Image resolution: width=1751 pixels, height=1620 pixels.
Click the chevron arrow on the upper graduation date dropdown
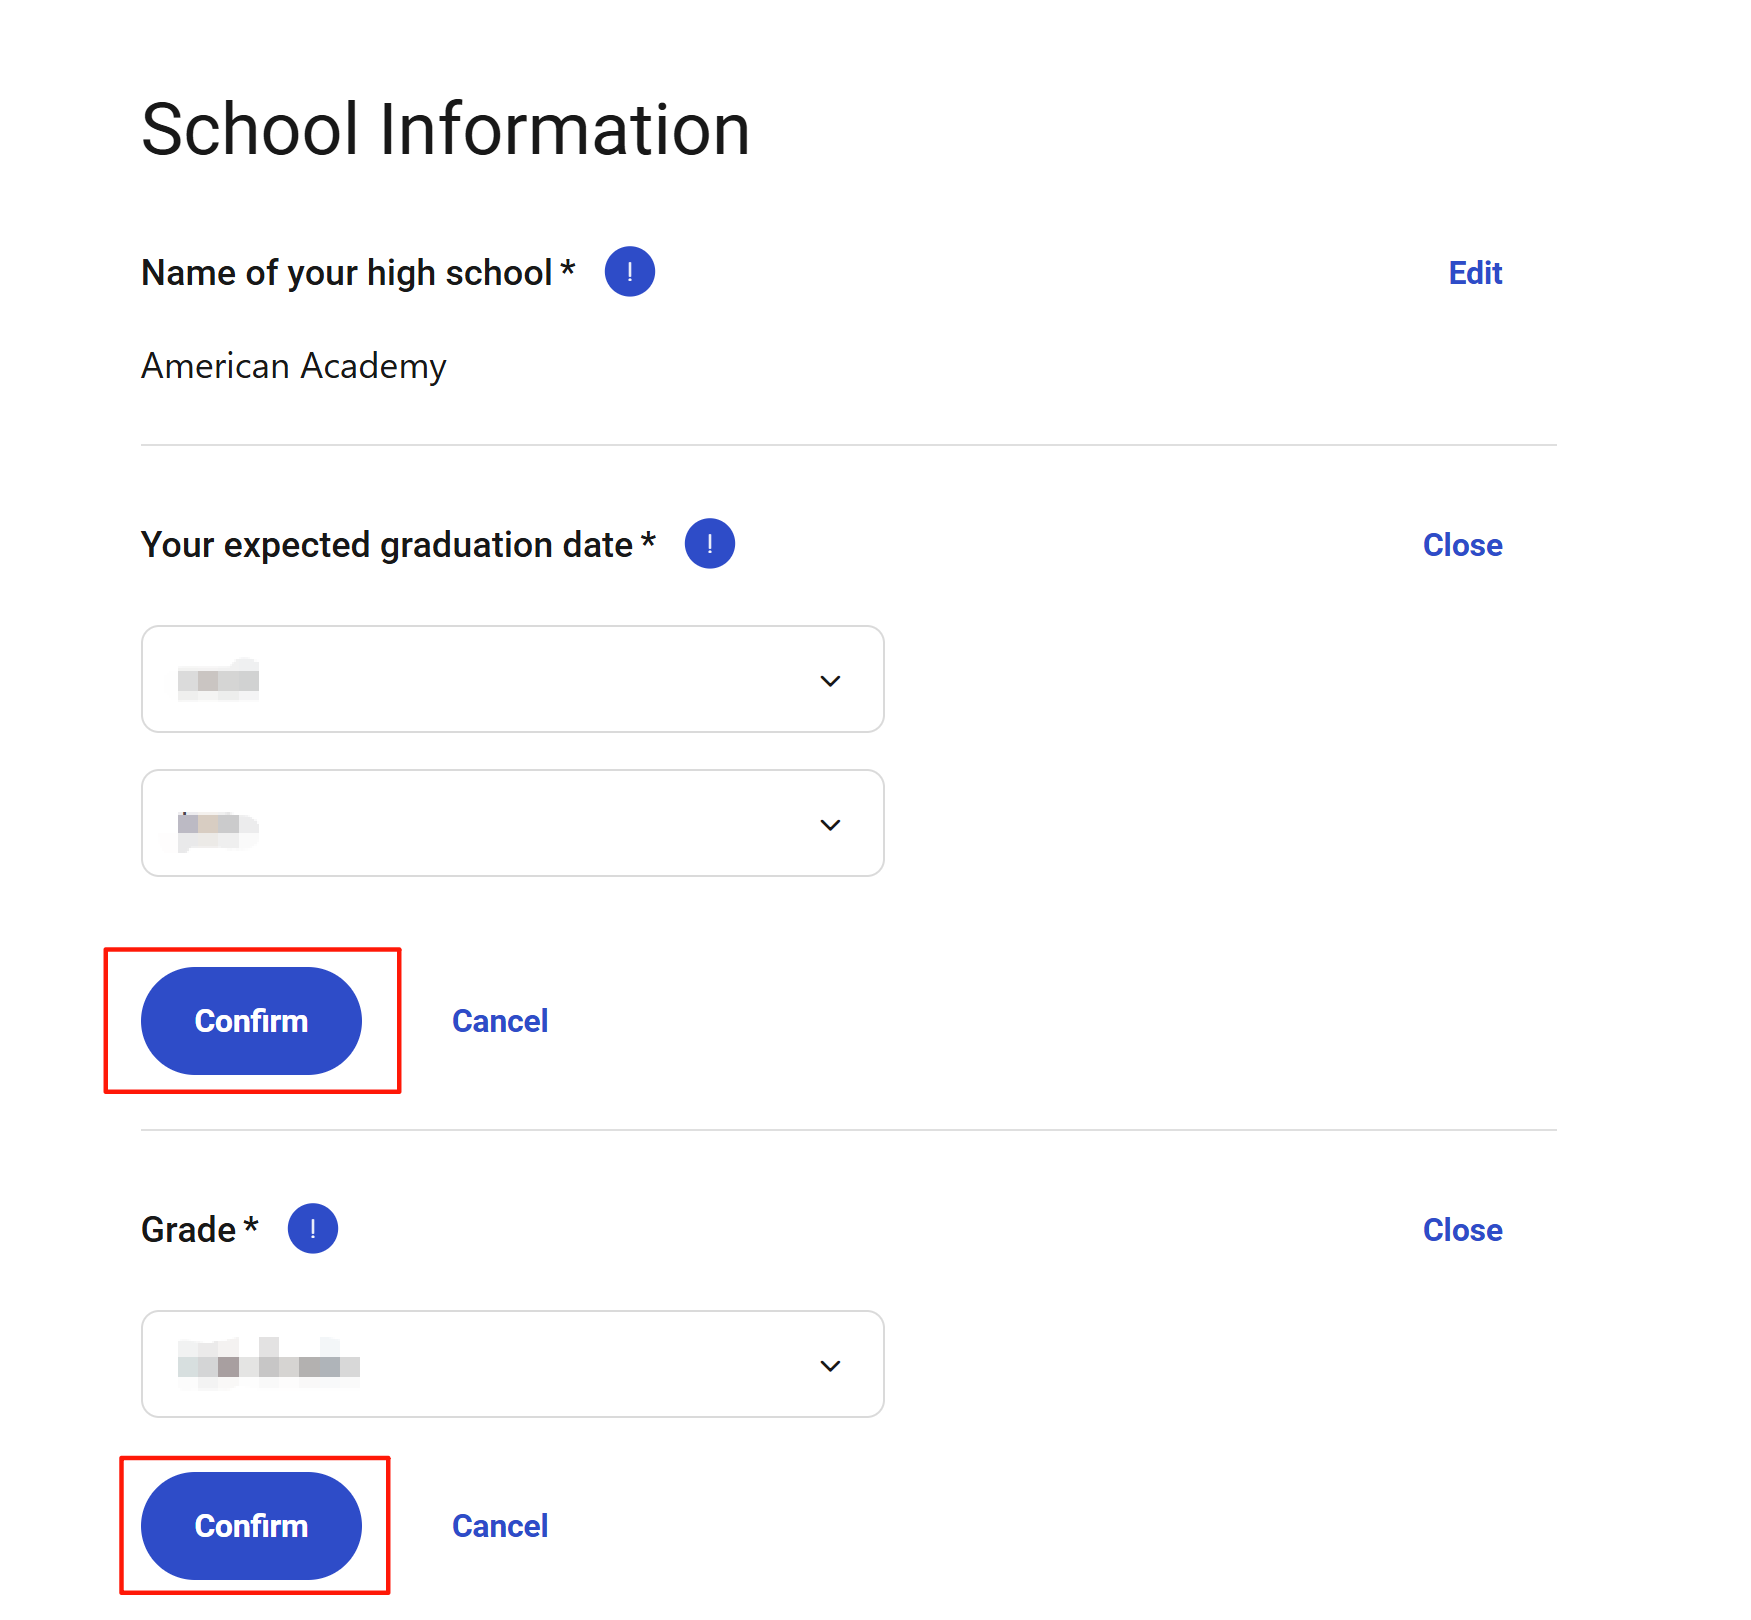coord(830,681)
